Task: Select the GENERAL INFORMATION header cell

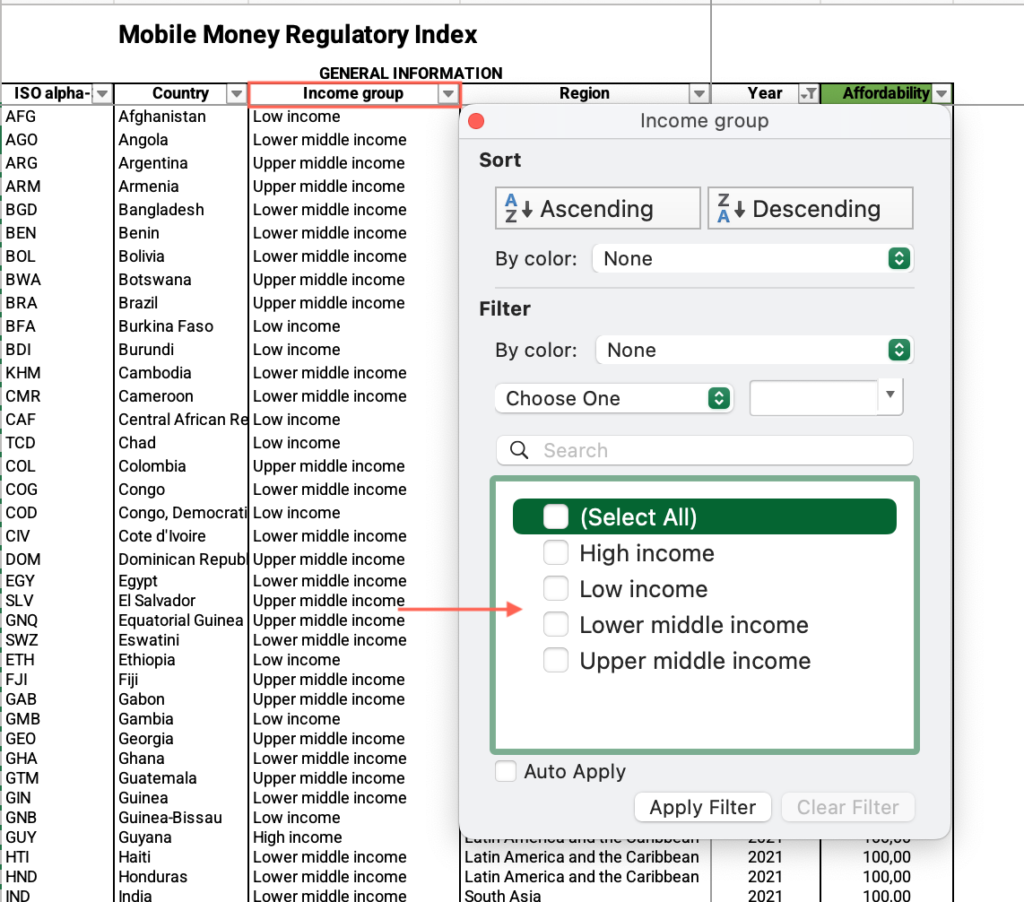Action: pos(411,73)
